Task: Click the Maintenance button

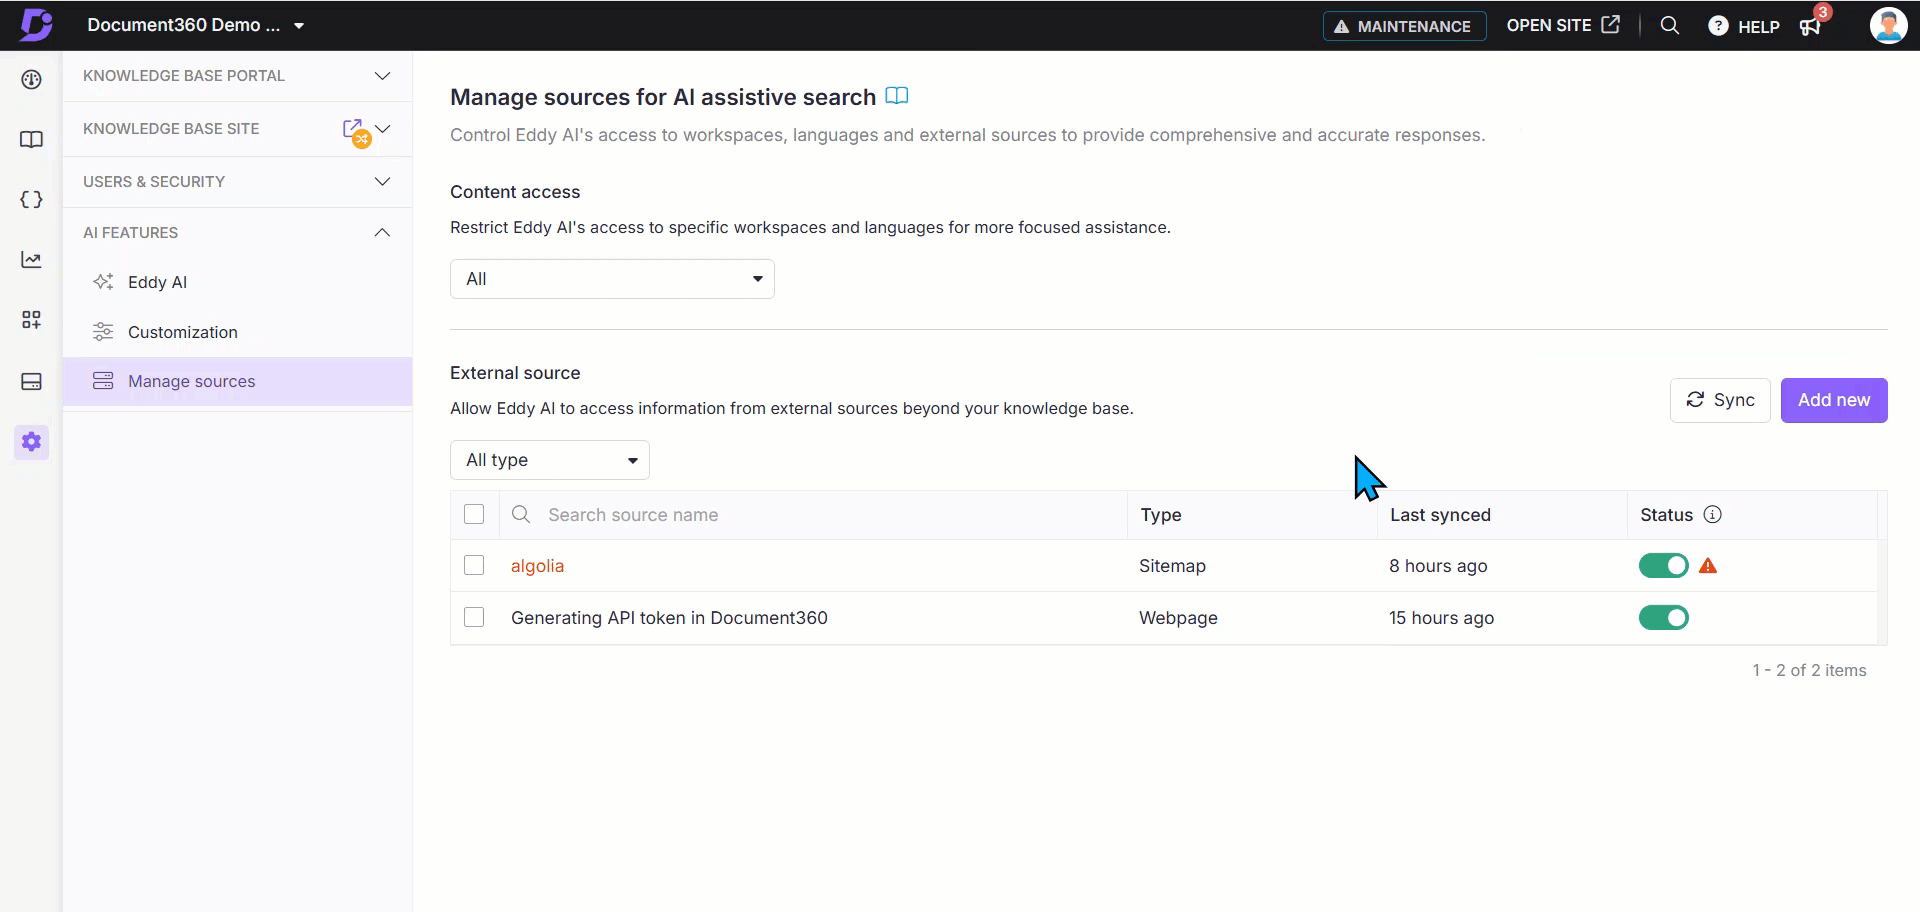Action: click(1404, 26)
